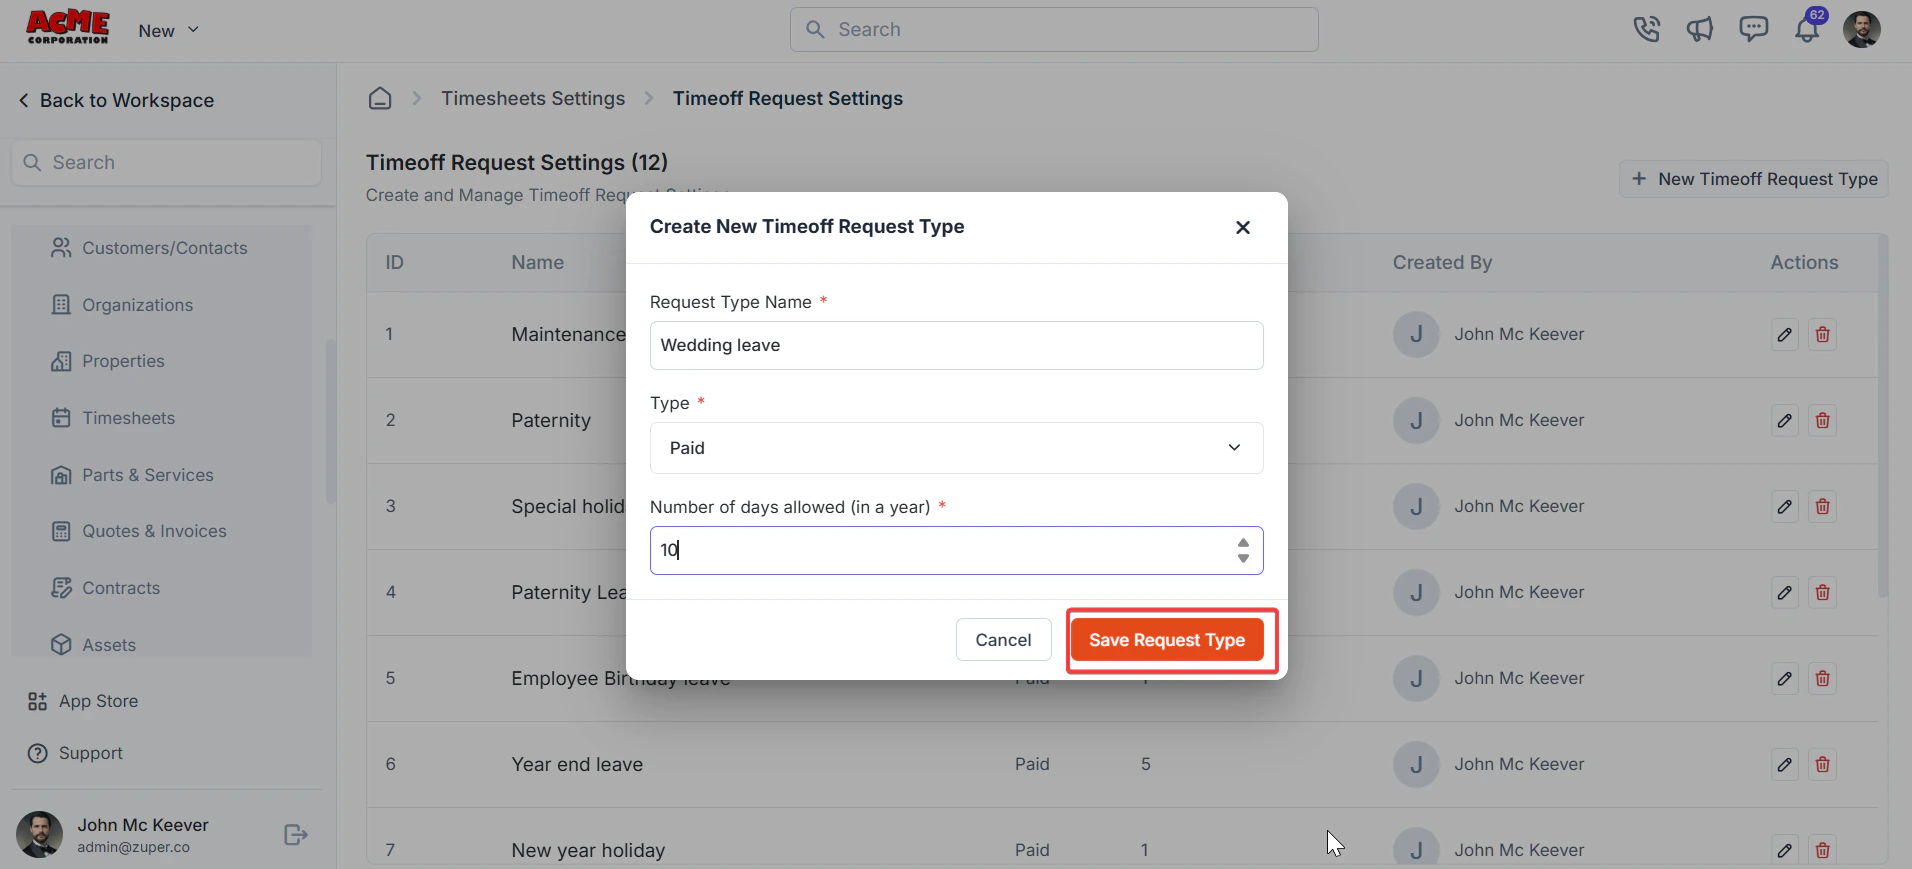Click the Request Type Name field

[x=956, y=345]
